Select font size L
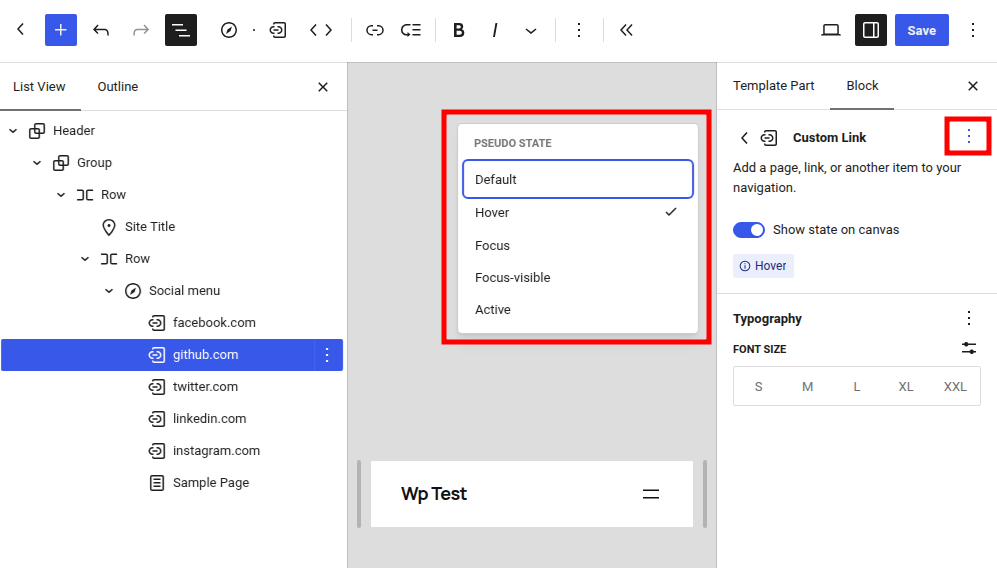The height and width of the screenshot is (568, 997). tap(856, 387)
